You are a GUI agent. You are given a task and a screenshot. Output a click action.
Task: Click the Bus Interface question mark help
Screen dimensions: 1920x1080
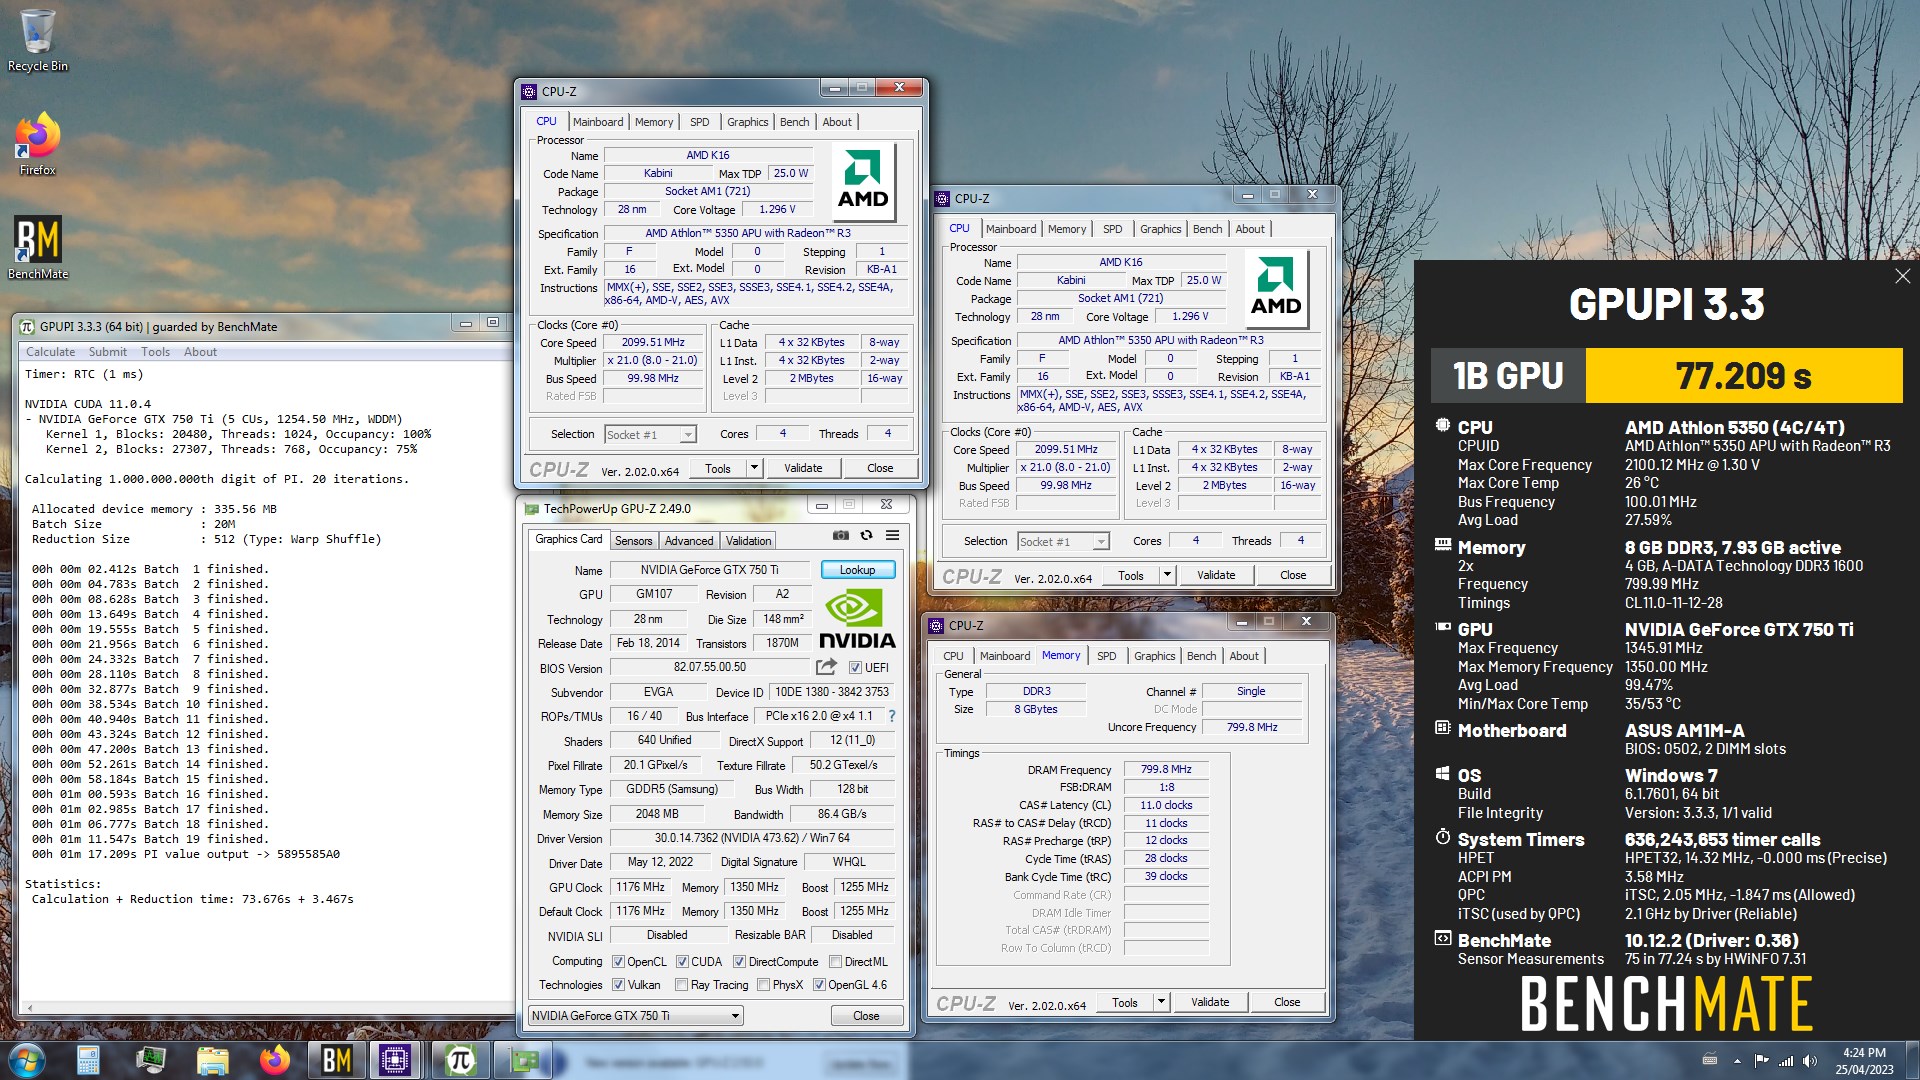click(x=892, y=716)
